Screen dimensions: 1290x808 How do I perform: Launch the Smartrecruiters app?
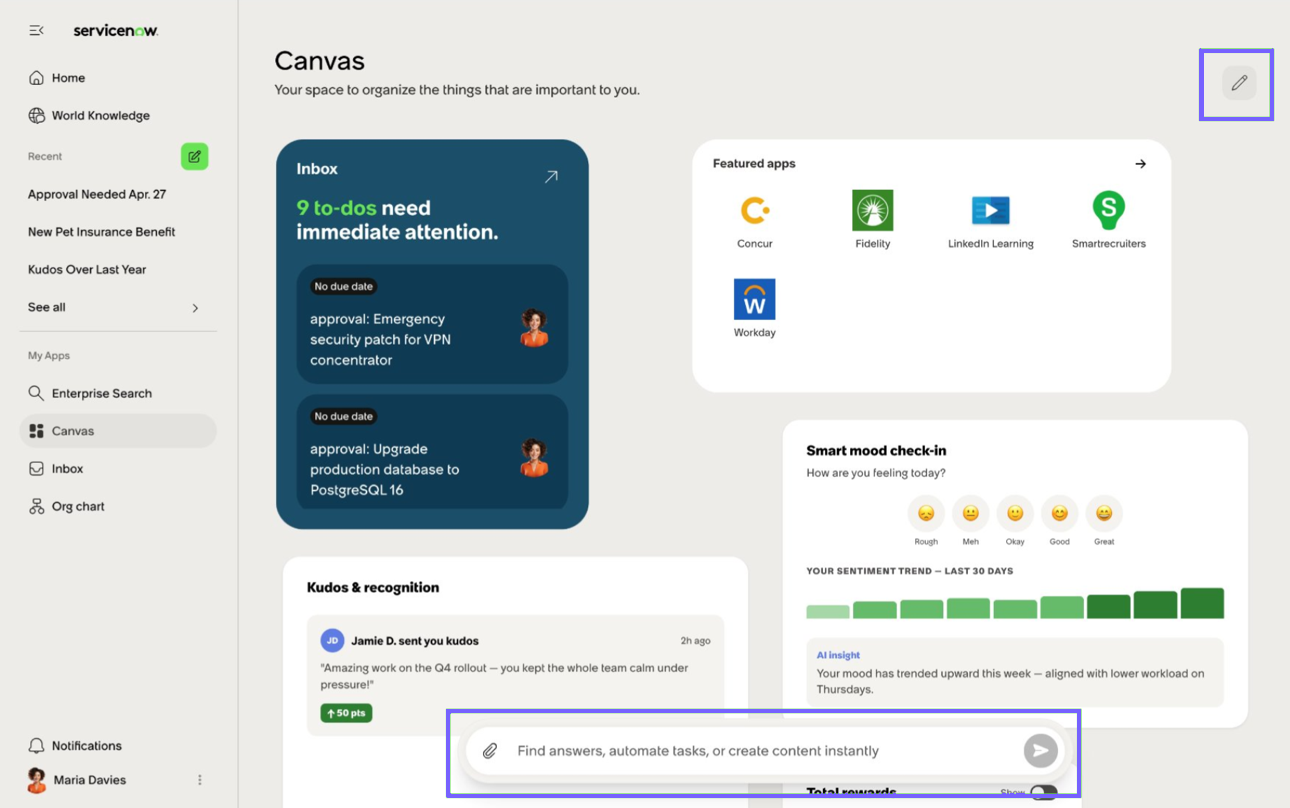[1109, 220]
